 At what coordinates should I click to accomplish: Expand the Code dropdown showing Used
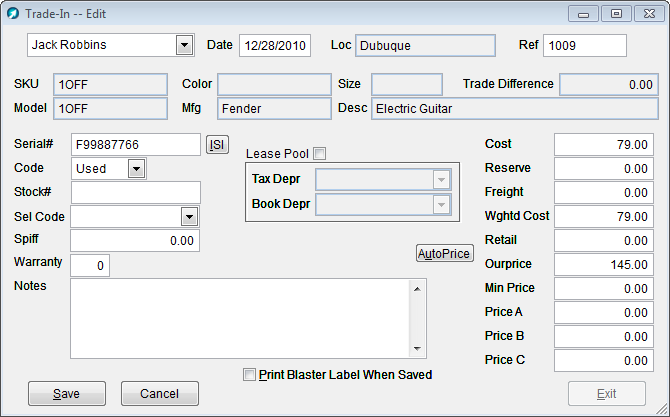(x=136, y=169)
